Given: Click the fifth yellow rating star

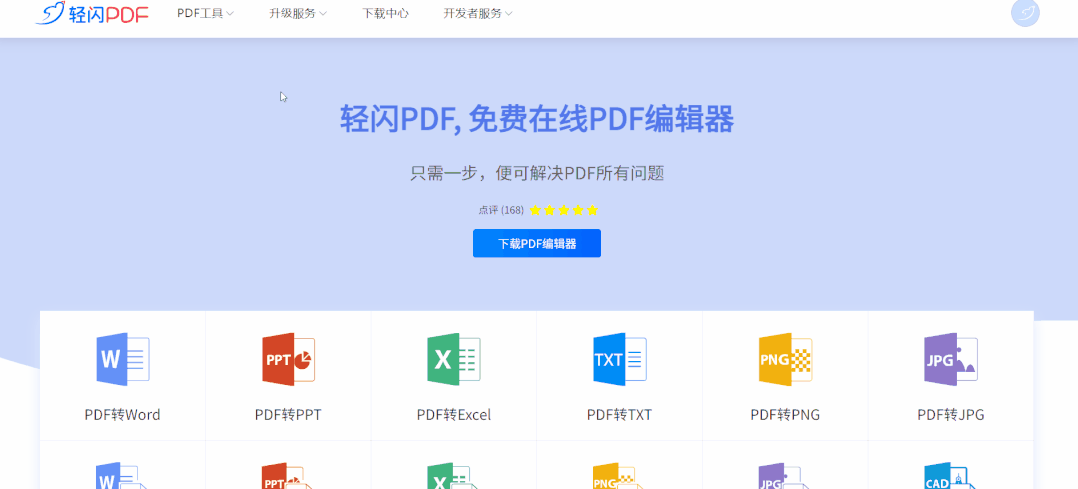Looking at the screenshot, I should click(593, 210).
